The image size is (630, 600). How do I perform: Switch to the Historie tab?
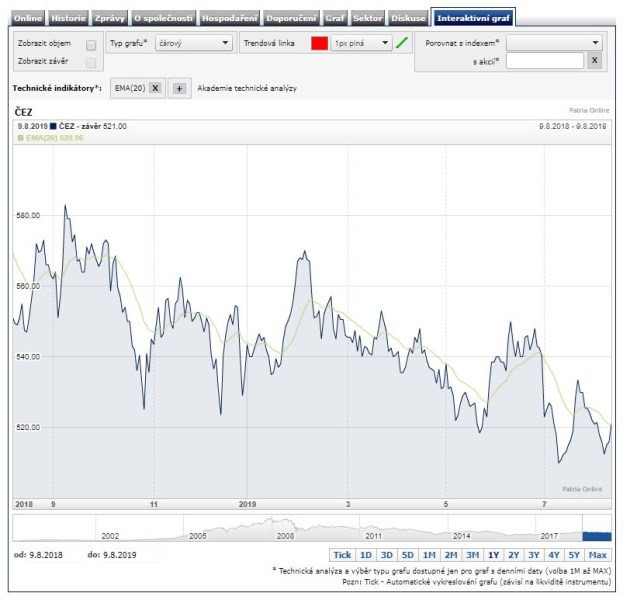click(x=68, y=18)
